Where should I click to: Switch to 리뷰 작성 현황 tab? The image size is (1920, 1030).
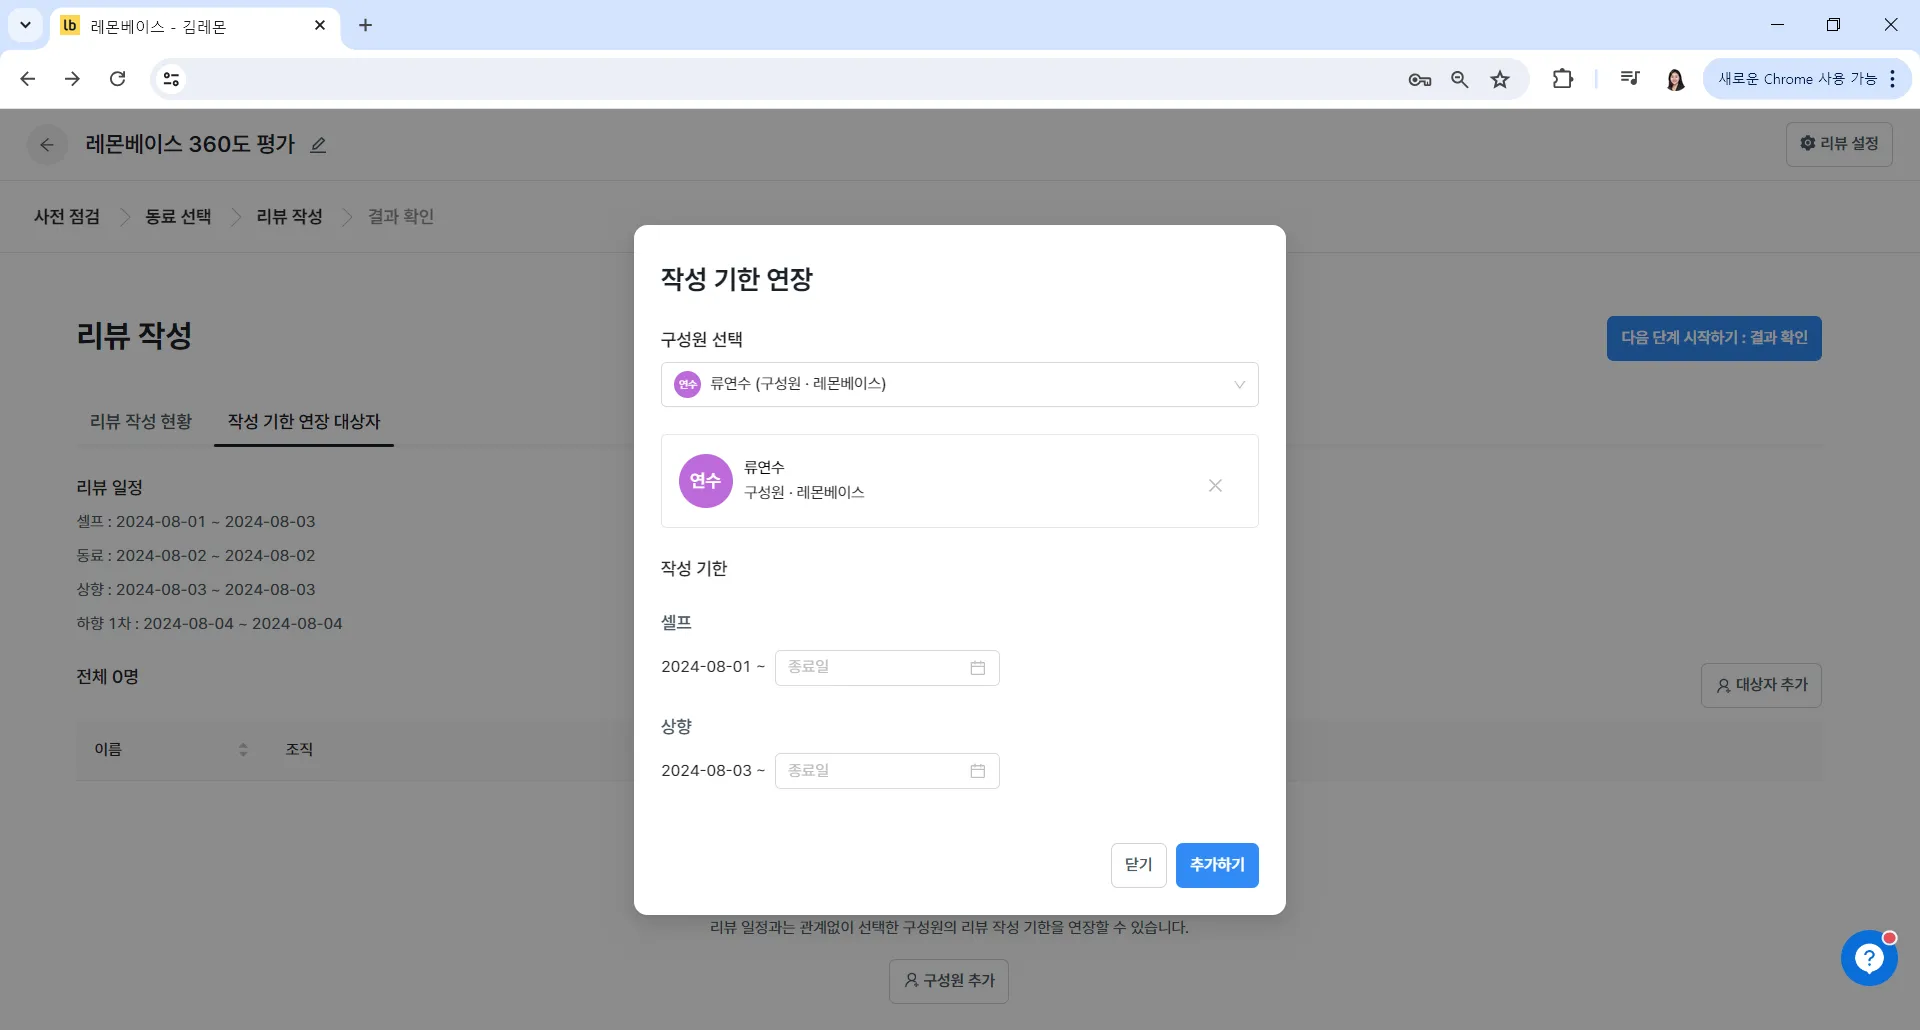141,422
